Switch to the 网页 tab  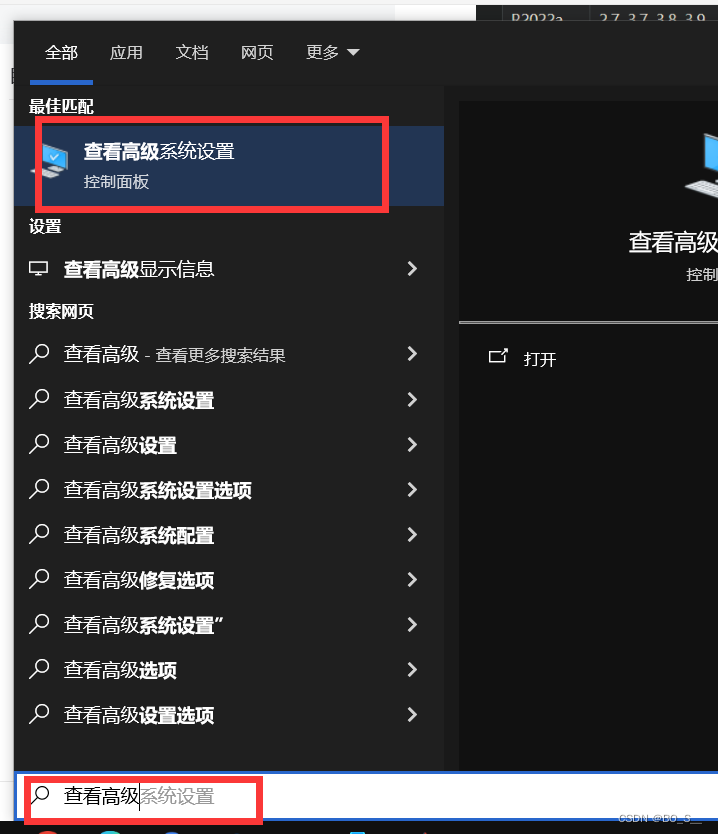click(x=257, y=52)
